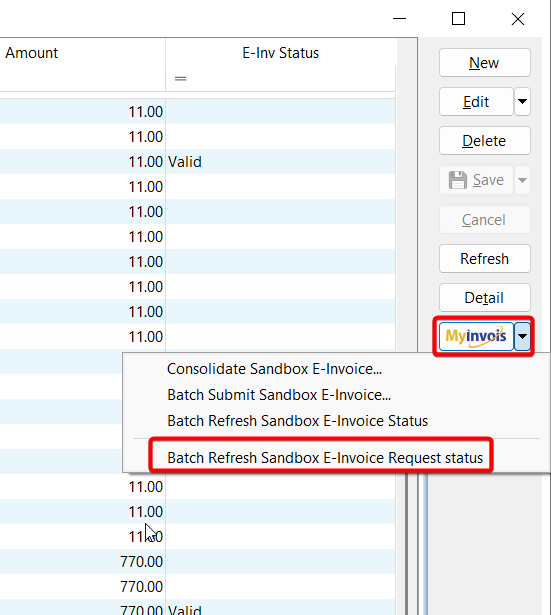Select Batch Submit Sandbox E-Invoice
The width and height of the screenshot is (551, 615).
click(279, 395)
